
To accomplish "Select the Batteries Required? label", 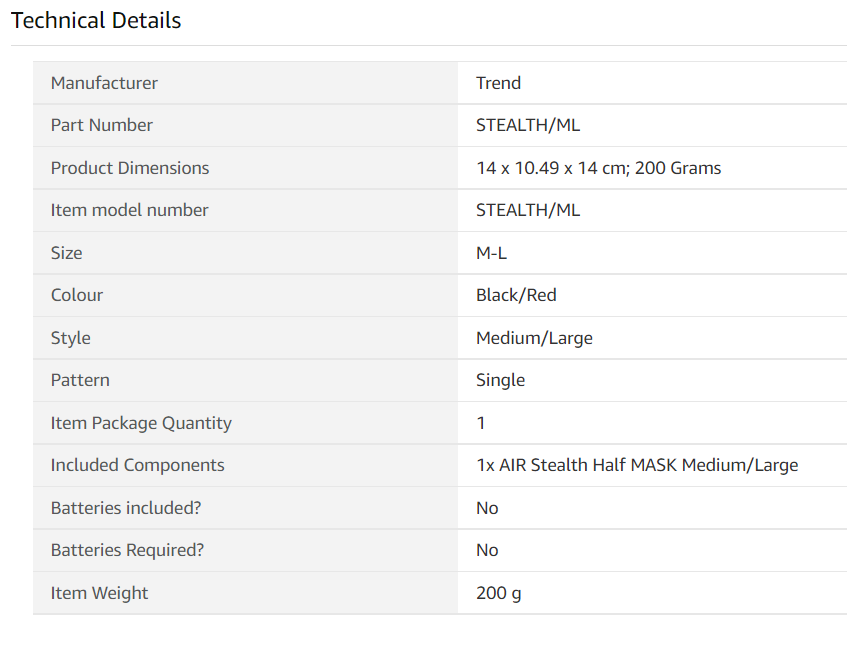I will tap(125, 550).
